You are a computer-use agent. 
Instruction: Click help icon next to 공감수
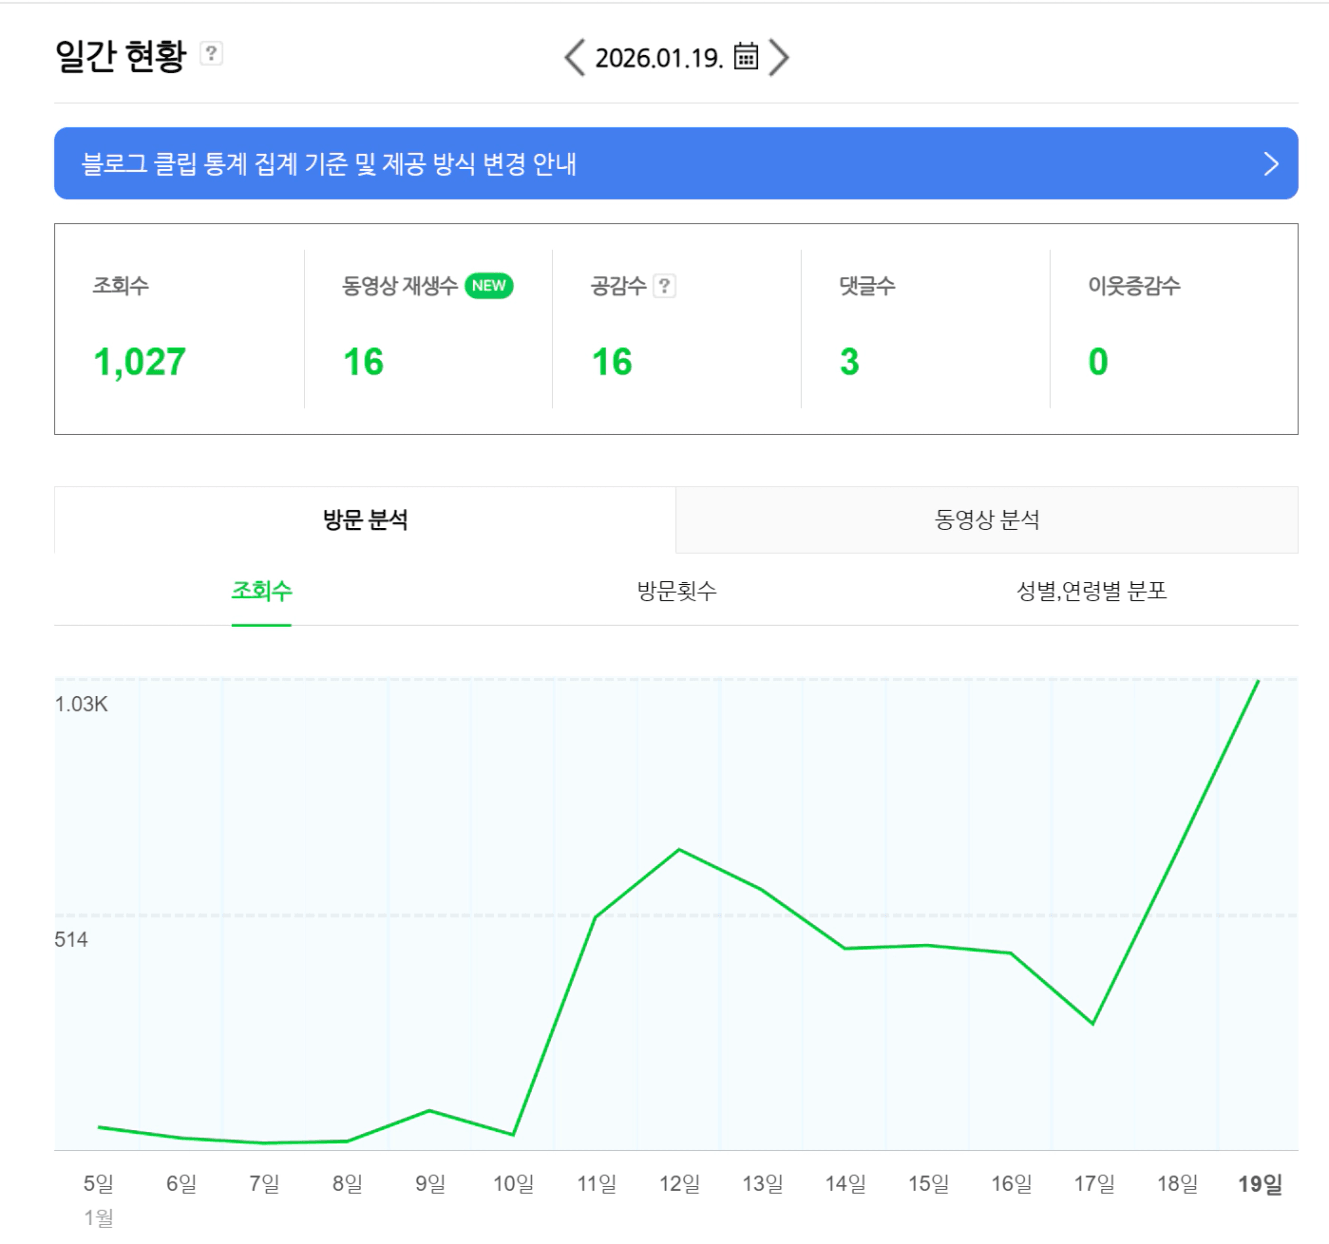pos(664,286)
